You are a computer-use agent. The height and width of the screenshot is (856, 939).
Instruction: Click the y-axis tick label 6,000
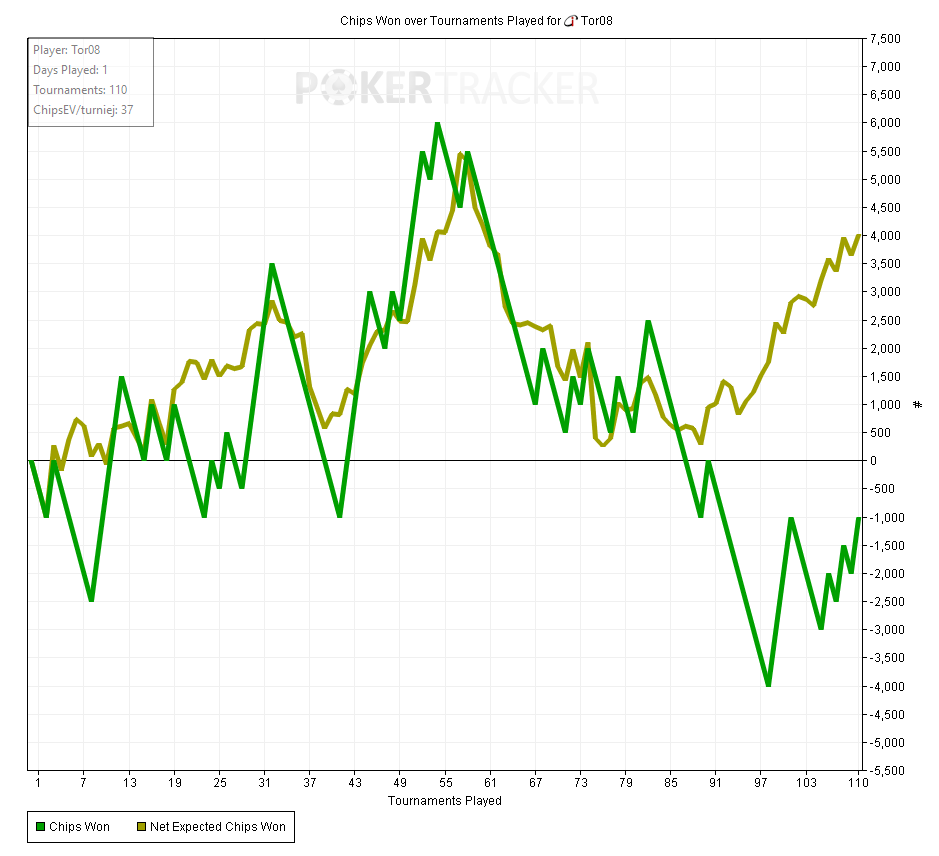[x=885, y=123]
